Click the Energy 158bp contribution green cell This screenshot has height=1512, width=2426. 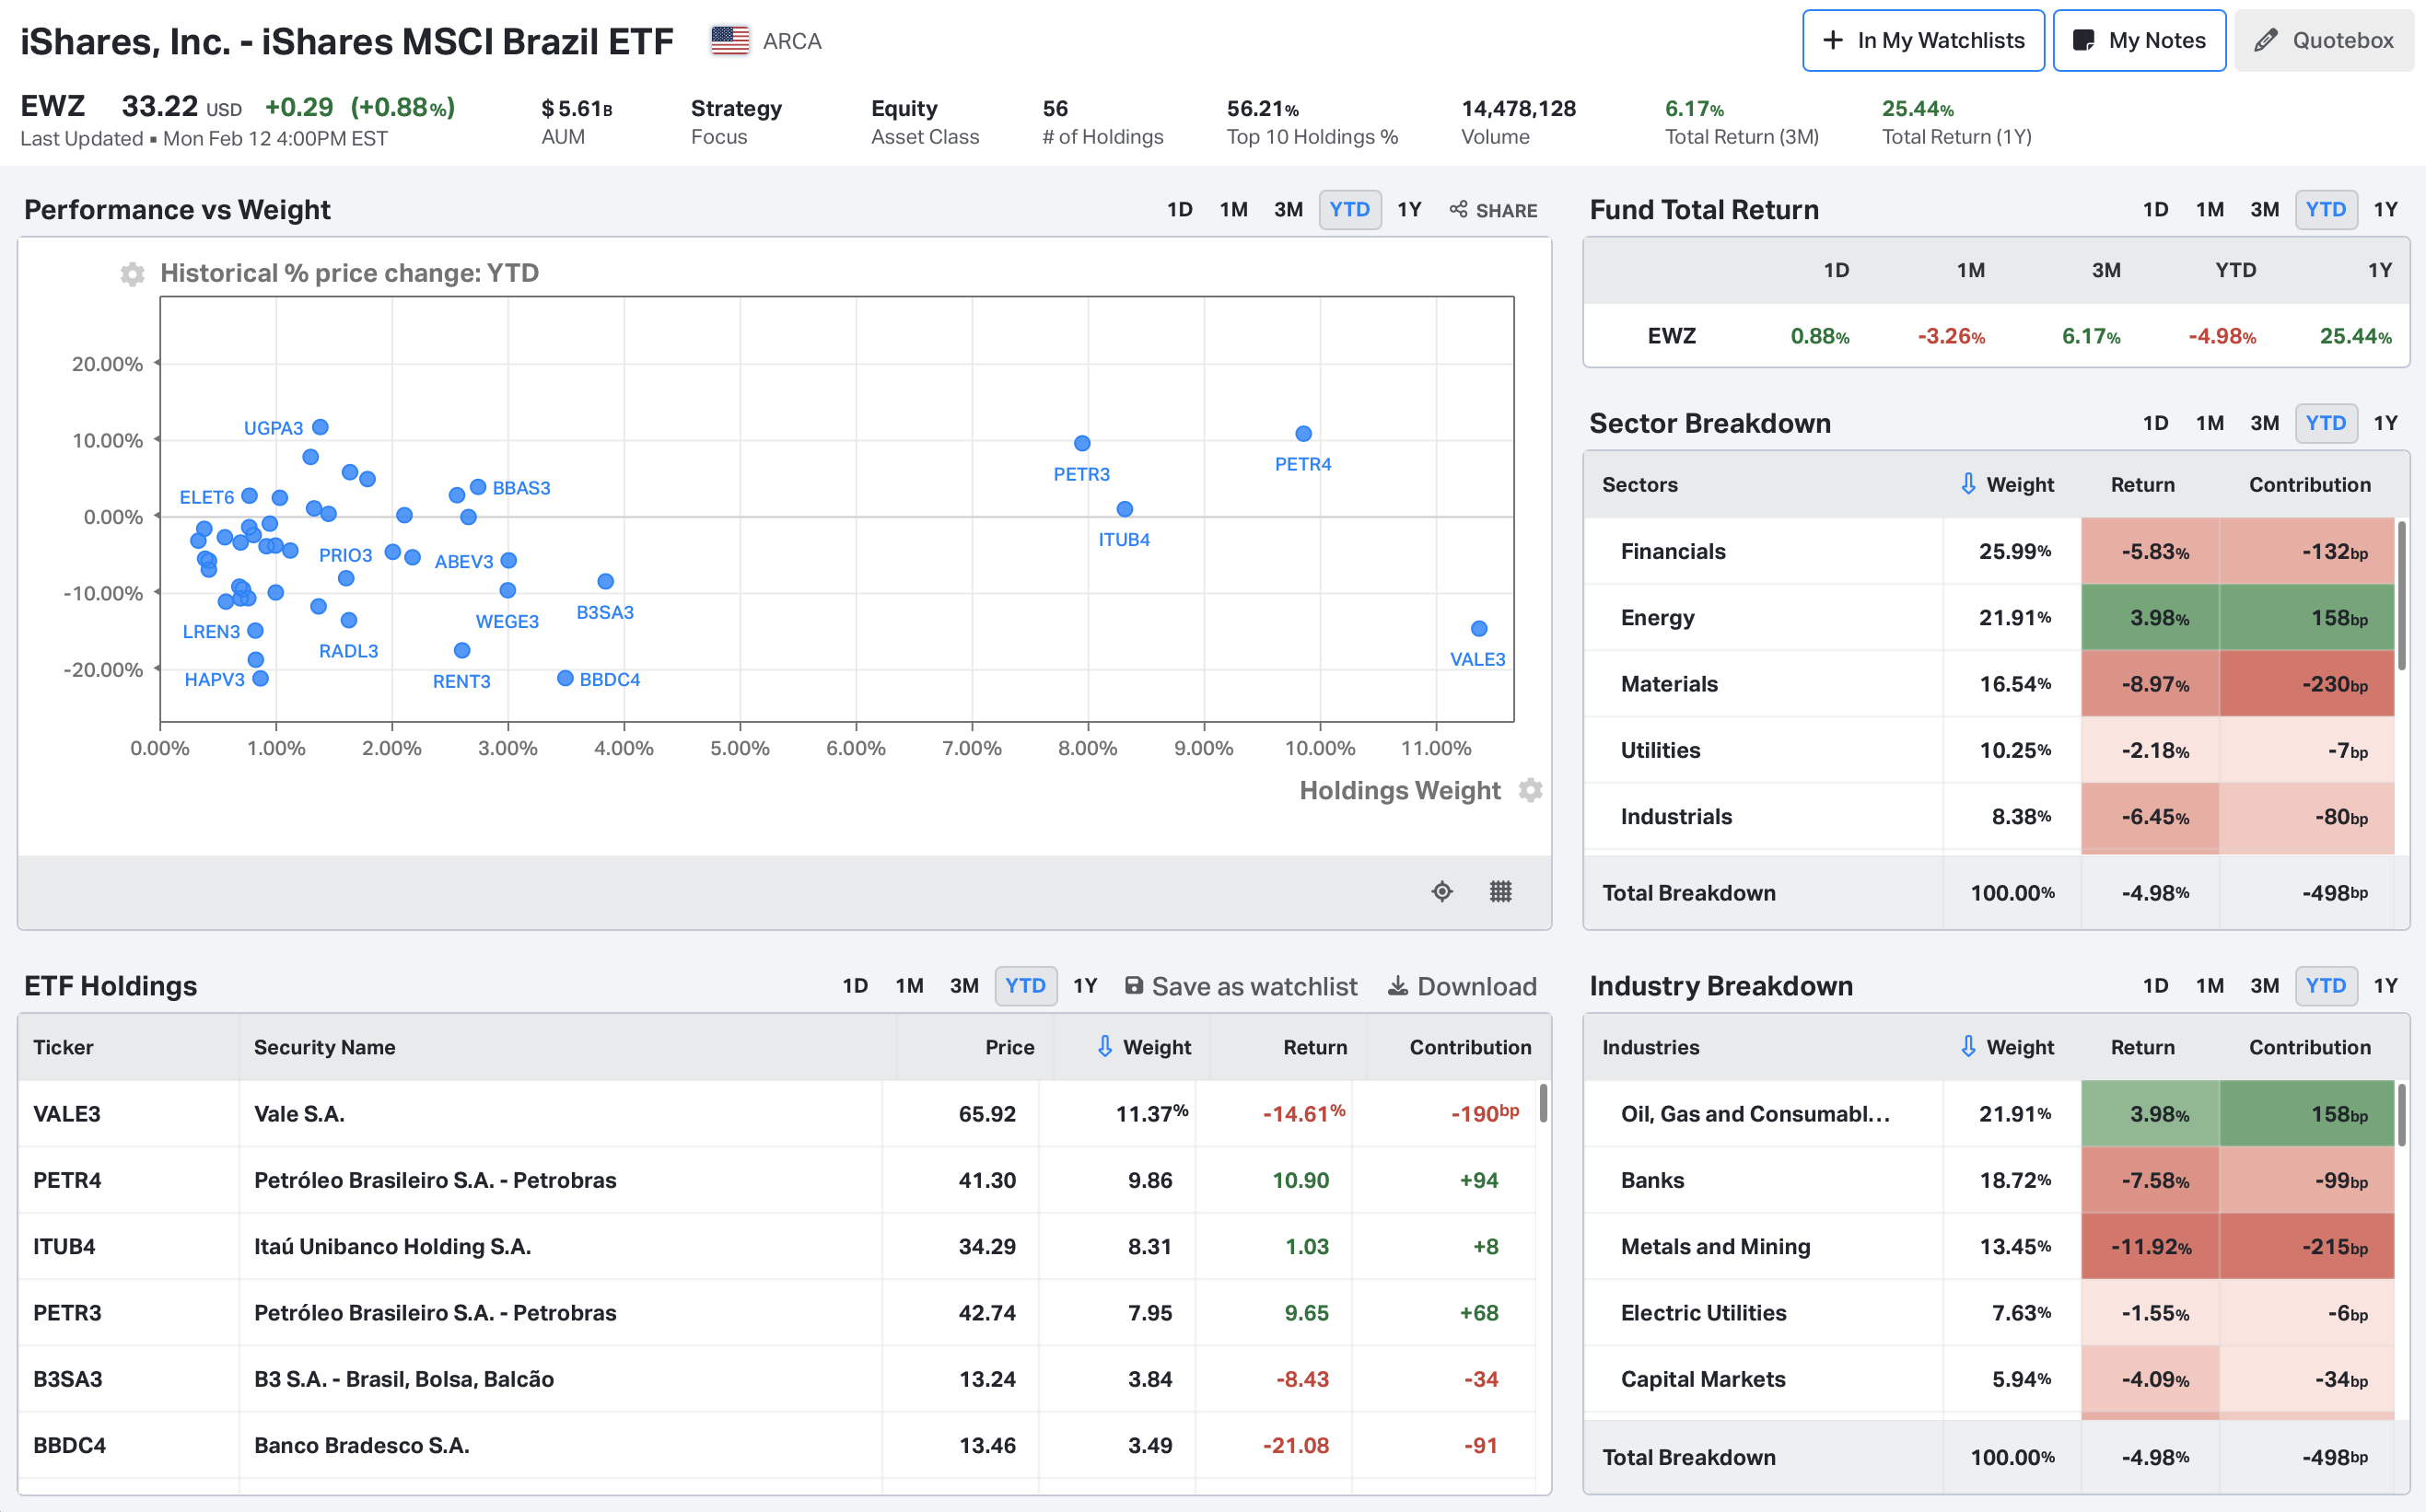coord(2307,618)
